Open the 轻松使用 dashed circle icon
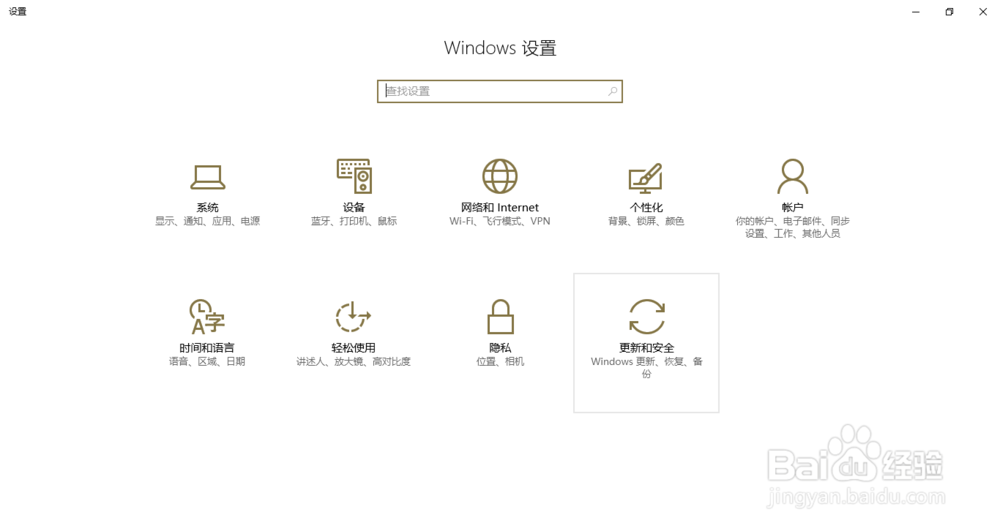The width and height of the screenshot is (1000, 531). [x=353, y=317]
